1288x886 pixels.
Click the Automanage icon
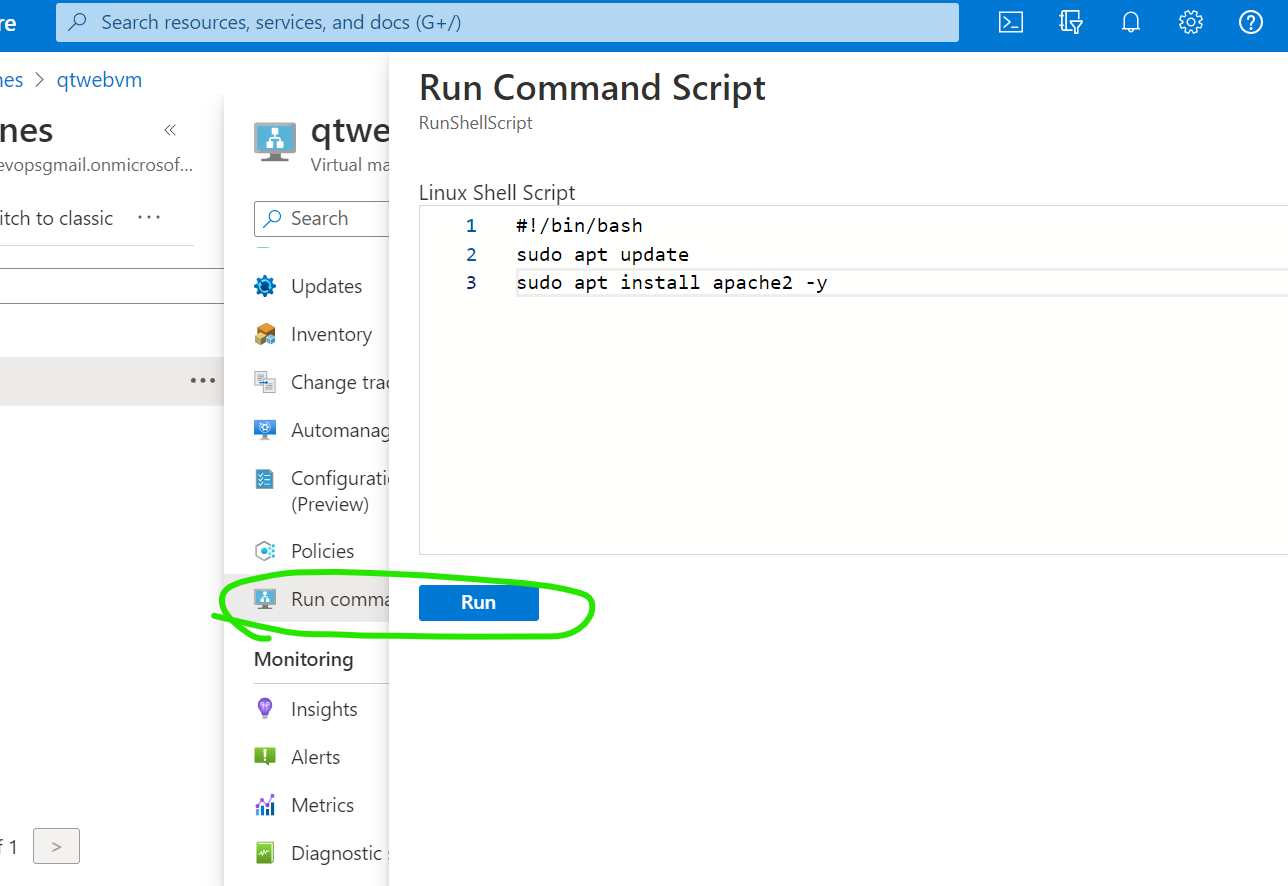(265, 430)
